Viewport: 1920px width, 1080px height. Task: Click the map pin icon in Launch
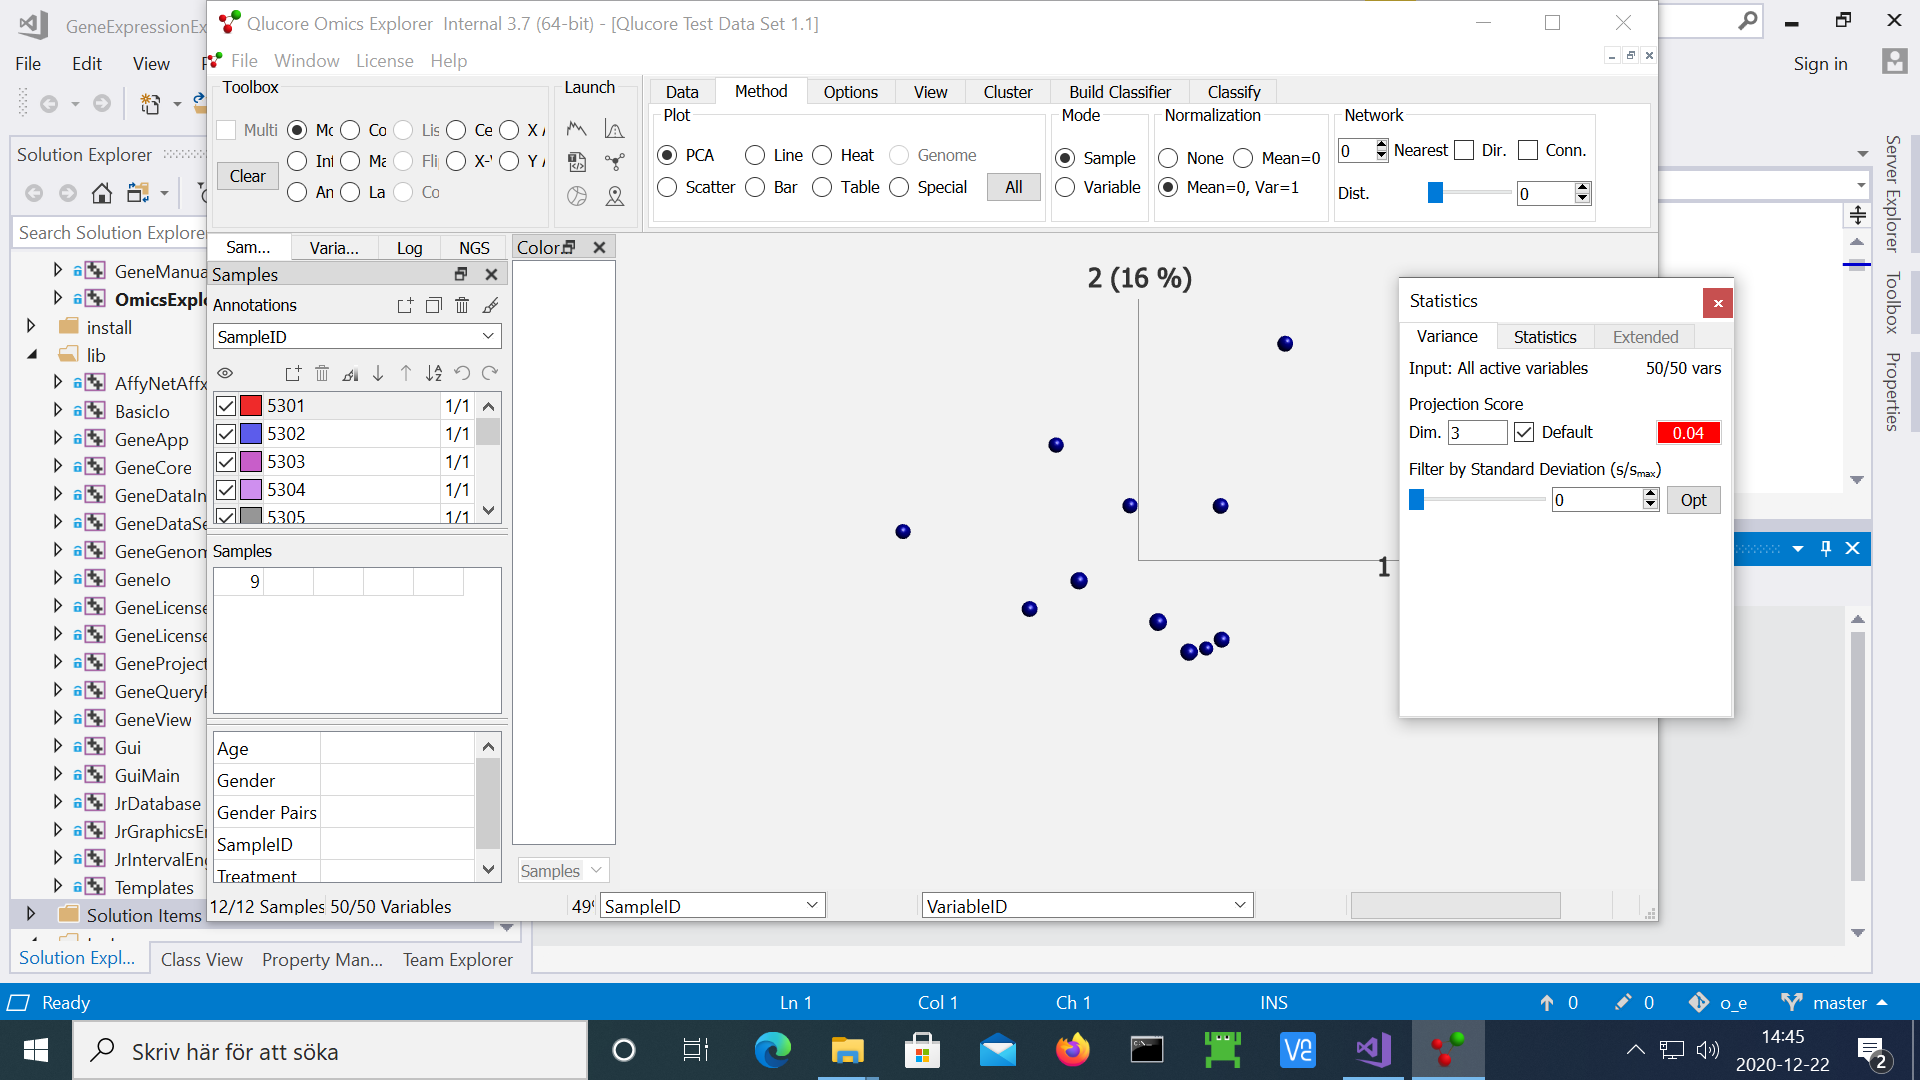614,197
